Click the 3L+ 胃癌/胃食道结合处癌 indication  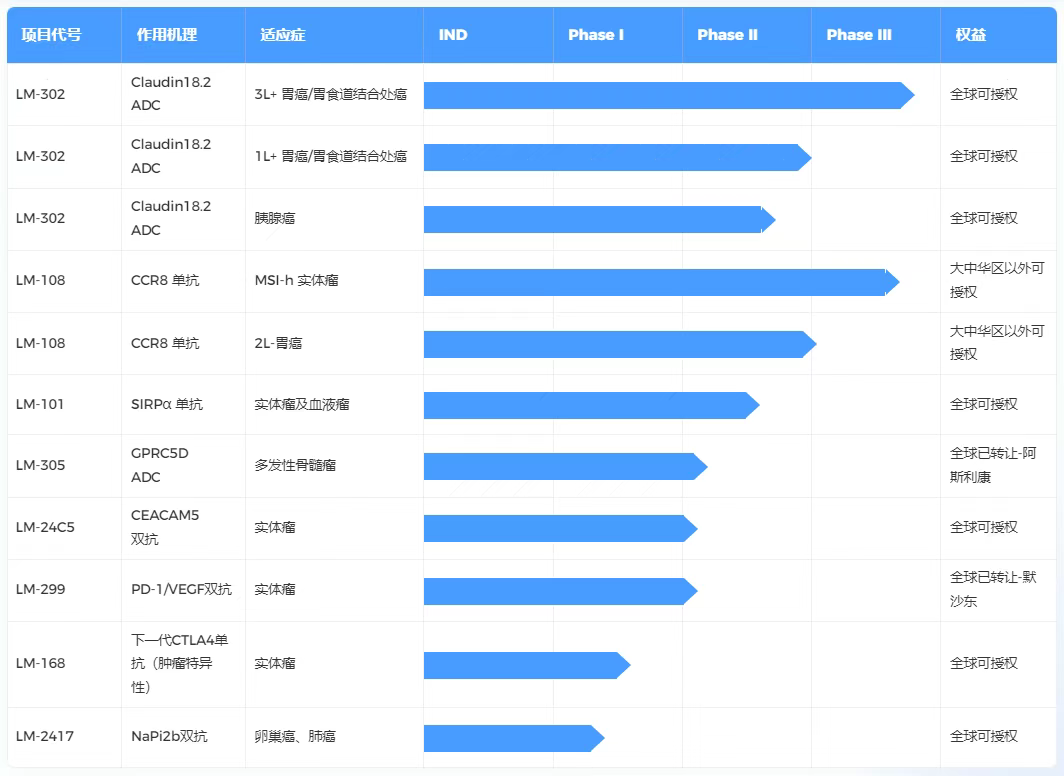330,94
